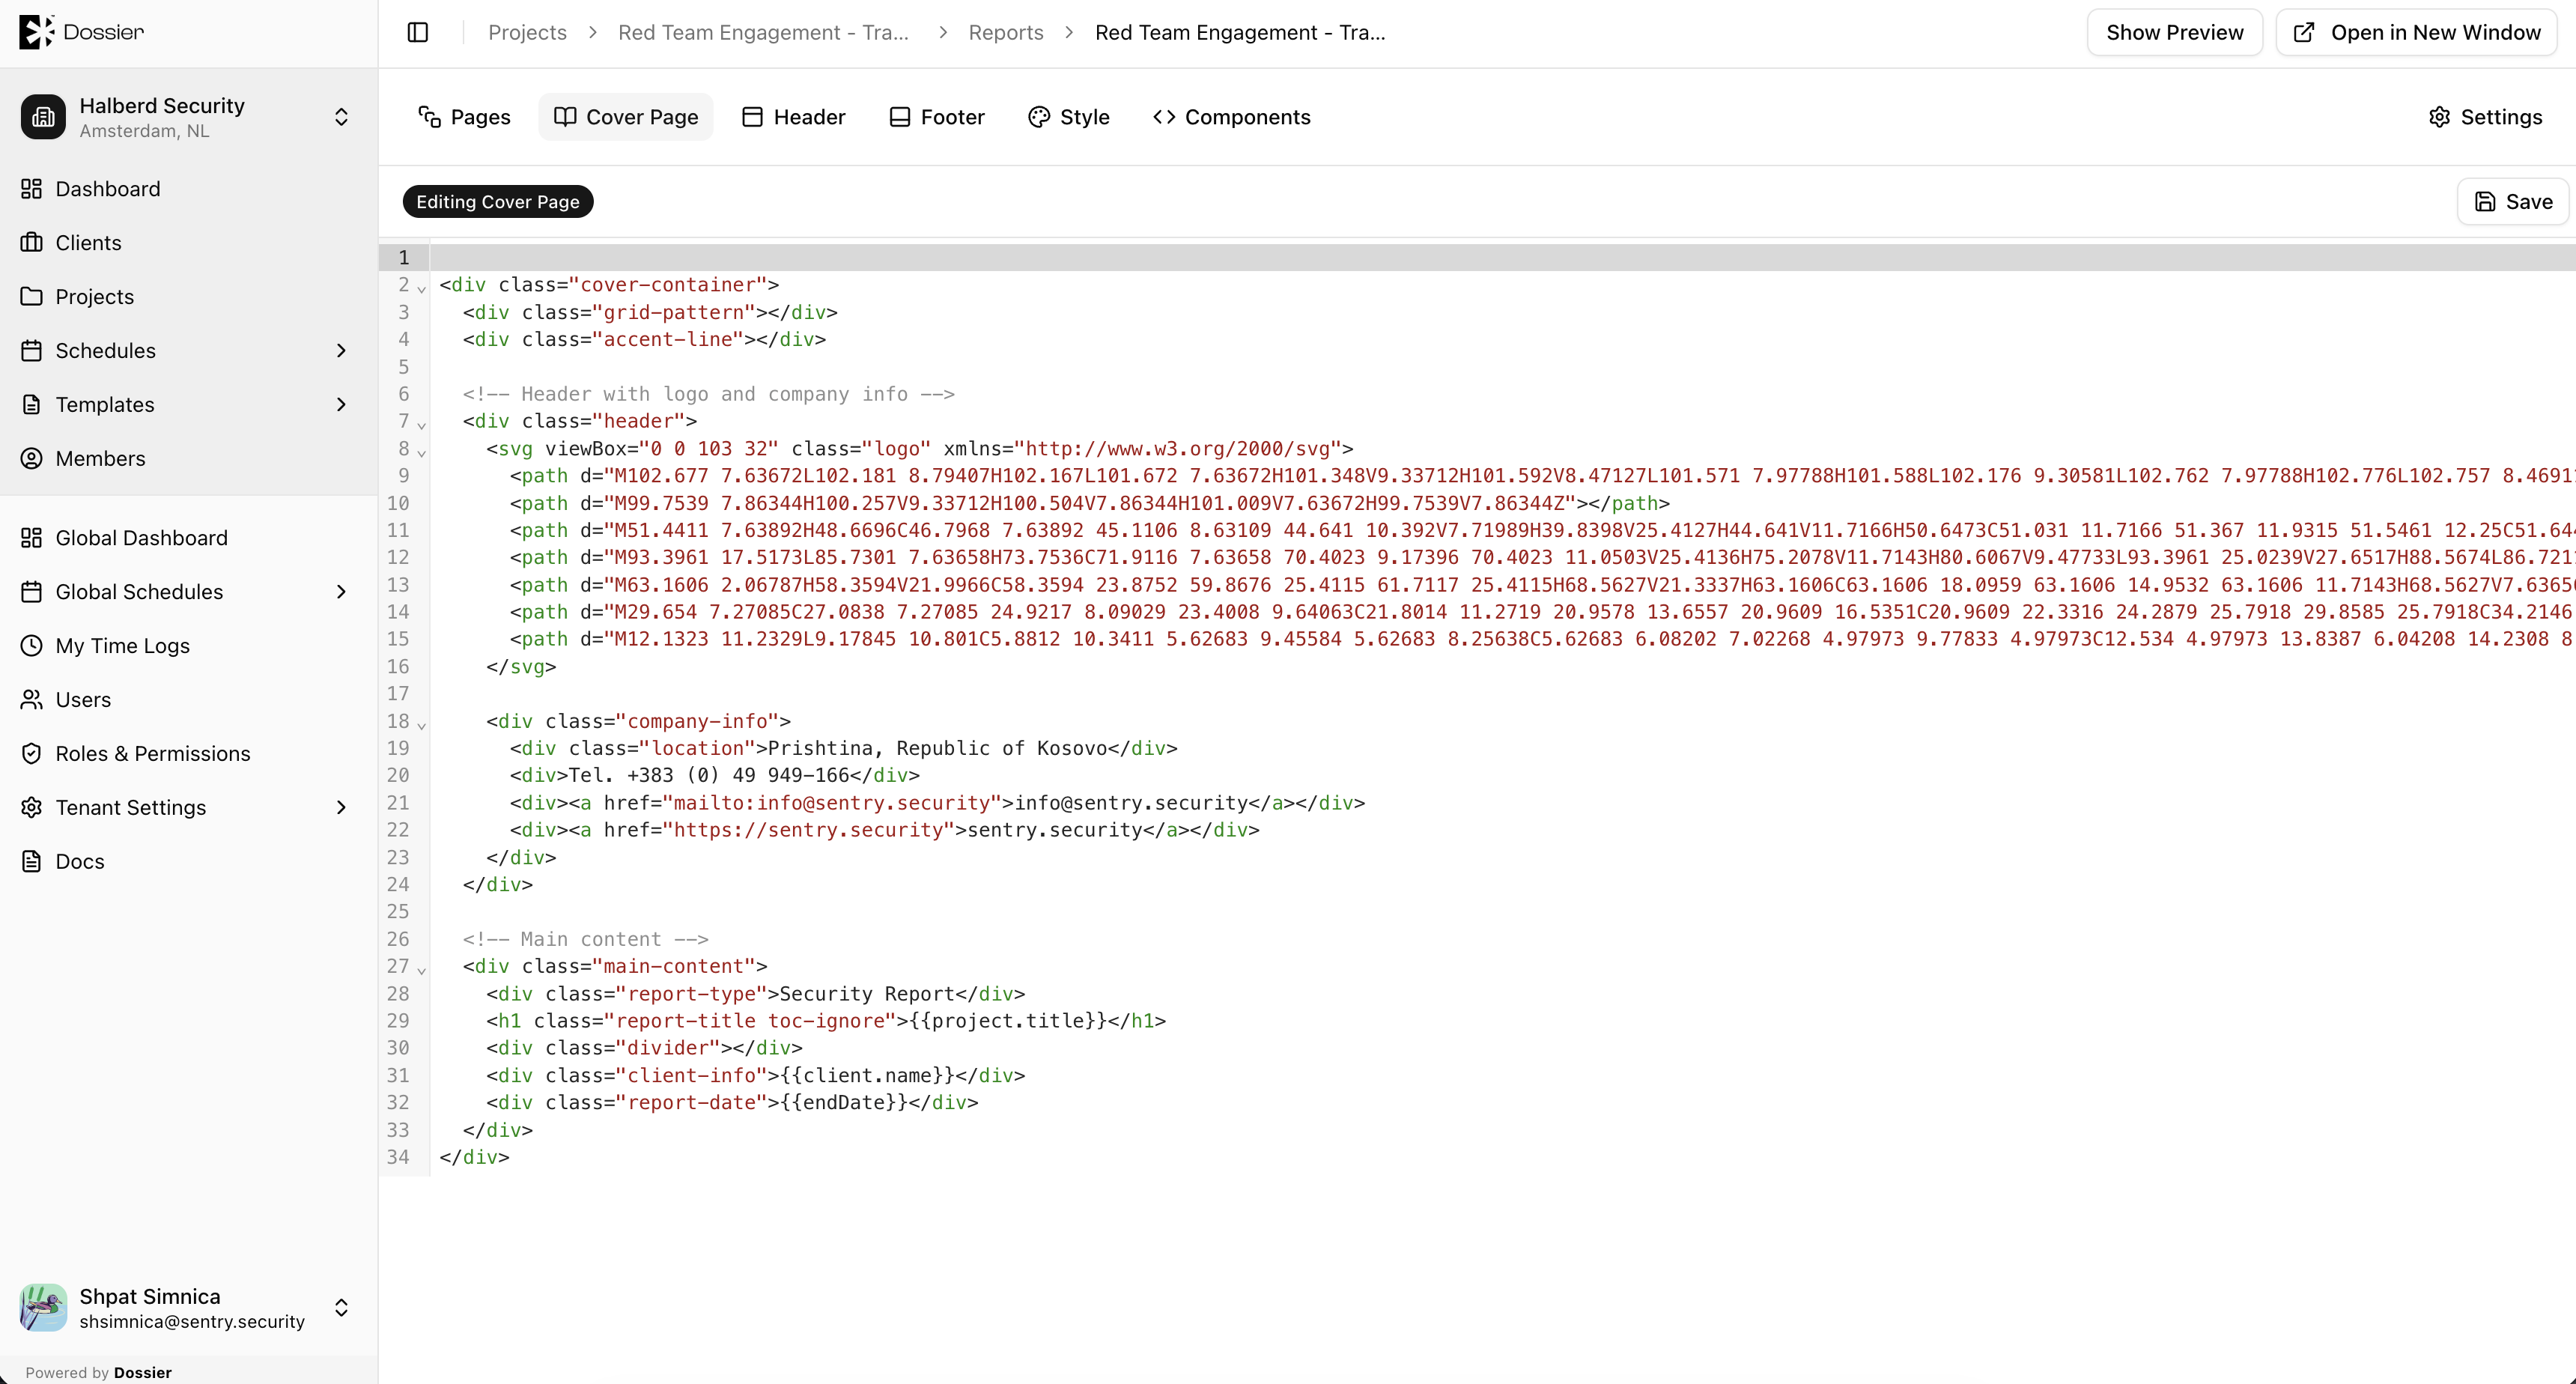Collapse code fold at line 8
Image resolution: width=2576 pixels, height=1384 pixels.
tap(422, 453)
